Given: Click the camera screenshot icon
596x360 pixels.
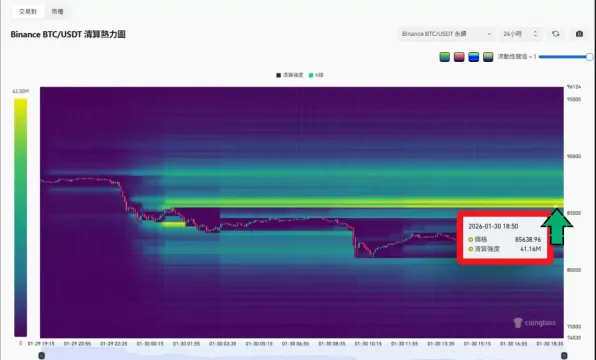Looking at the screenshot, I should (x=579, y=34).
